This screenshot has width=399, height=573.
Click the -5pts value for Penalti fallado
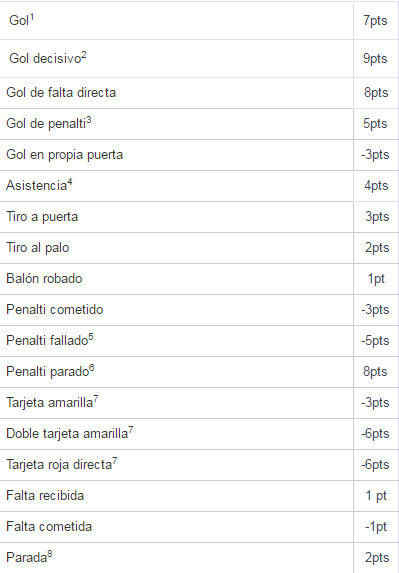click(x=375, y=341)
